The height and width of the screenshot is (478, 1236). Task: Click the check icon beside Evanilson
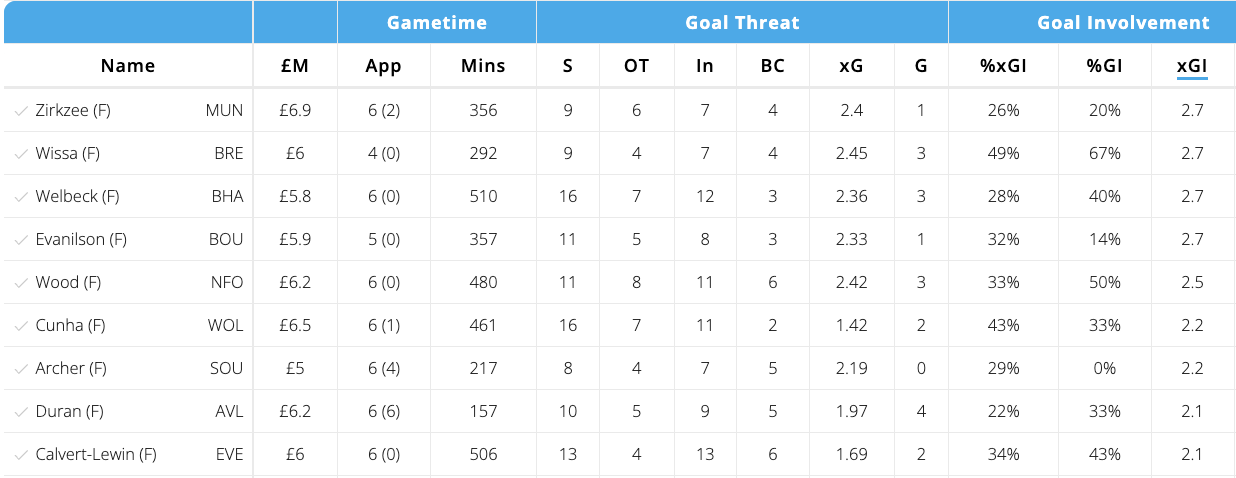(x=21, y=240)
